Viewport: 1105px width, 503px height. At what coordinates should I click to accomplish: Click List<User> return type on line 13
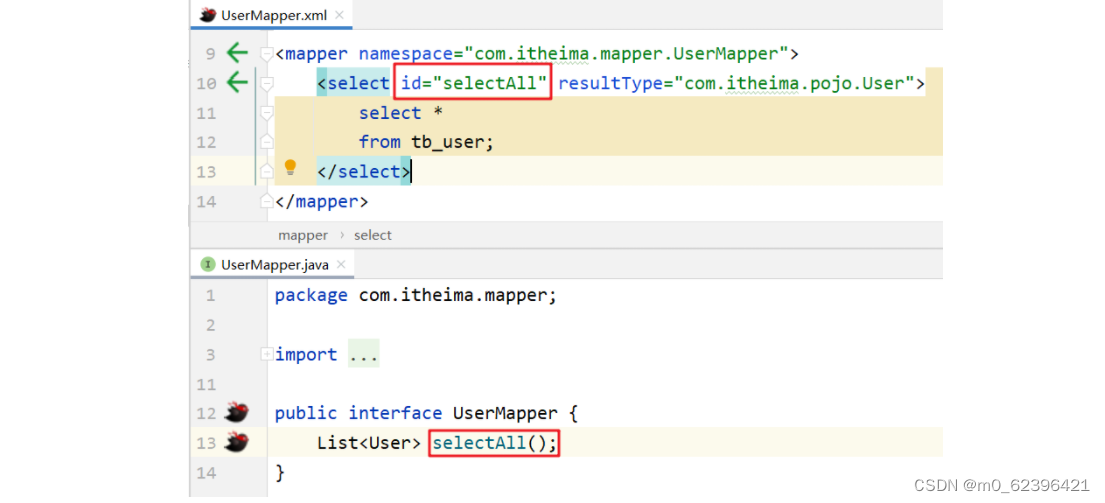pyautogui.click(x=369, y=442)
